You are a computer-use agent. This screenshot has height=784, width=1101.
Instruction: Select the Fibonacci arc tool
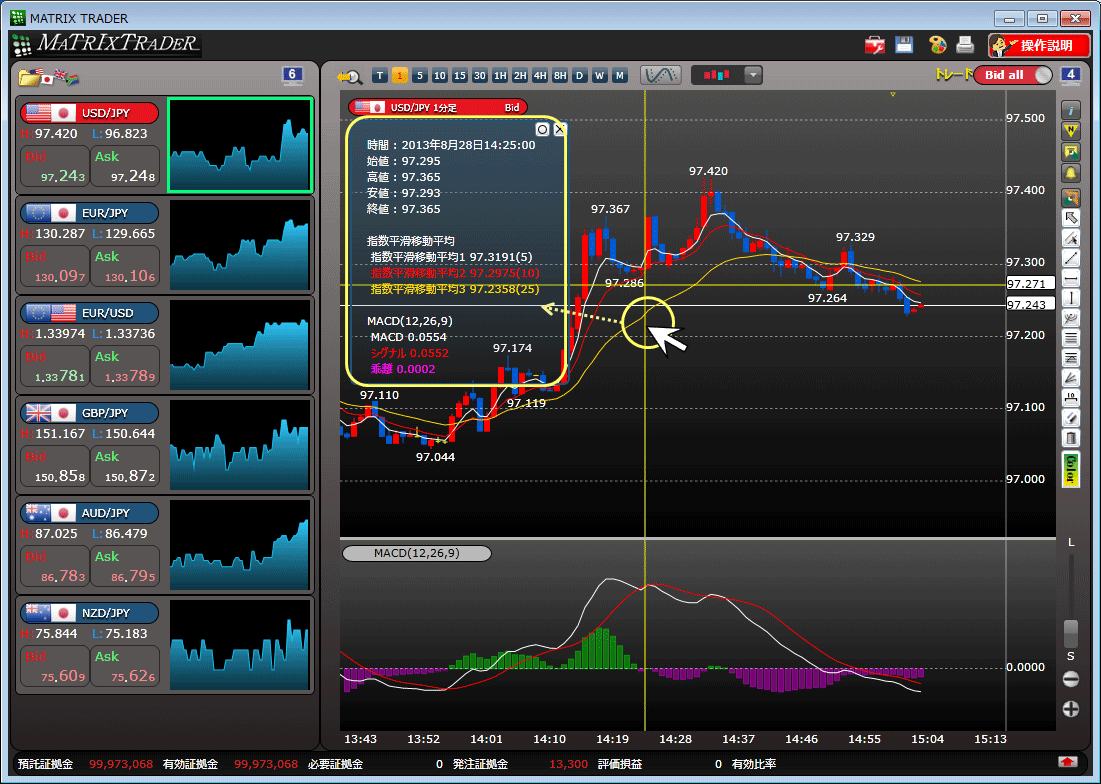1071,319
